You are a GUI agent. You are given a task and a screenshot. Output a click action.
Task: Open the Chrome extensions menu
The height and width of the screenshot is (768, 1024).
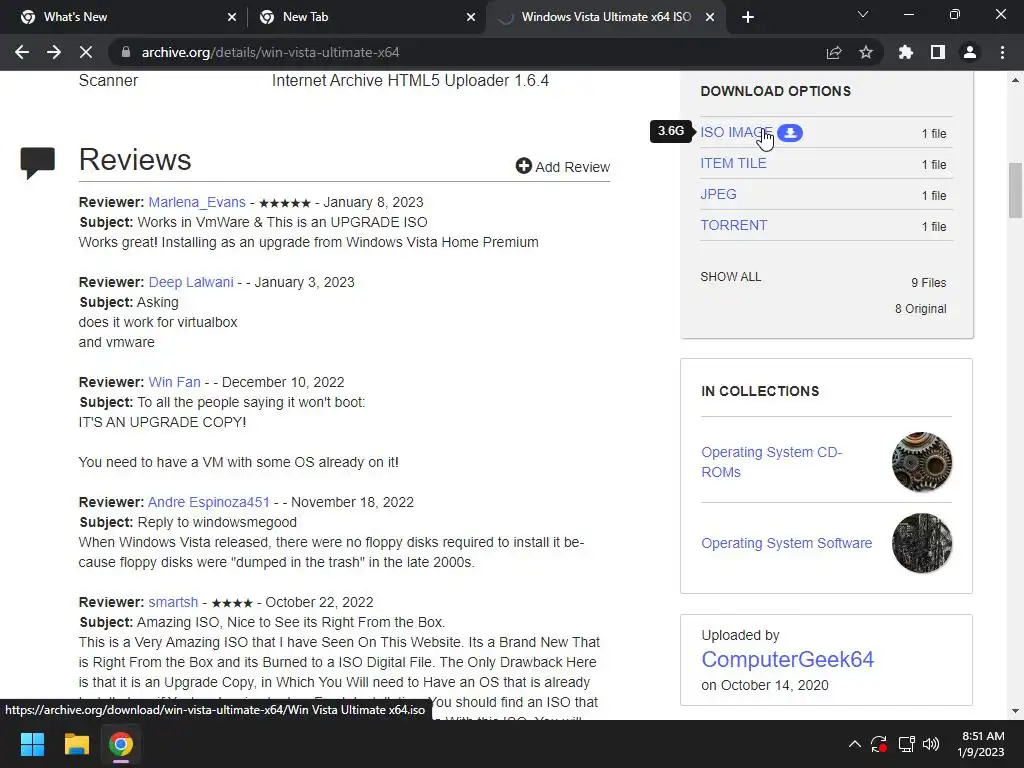pyautogui.click(x=906, y=52)
